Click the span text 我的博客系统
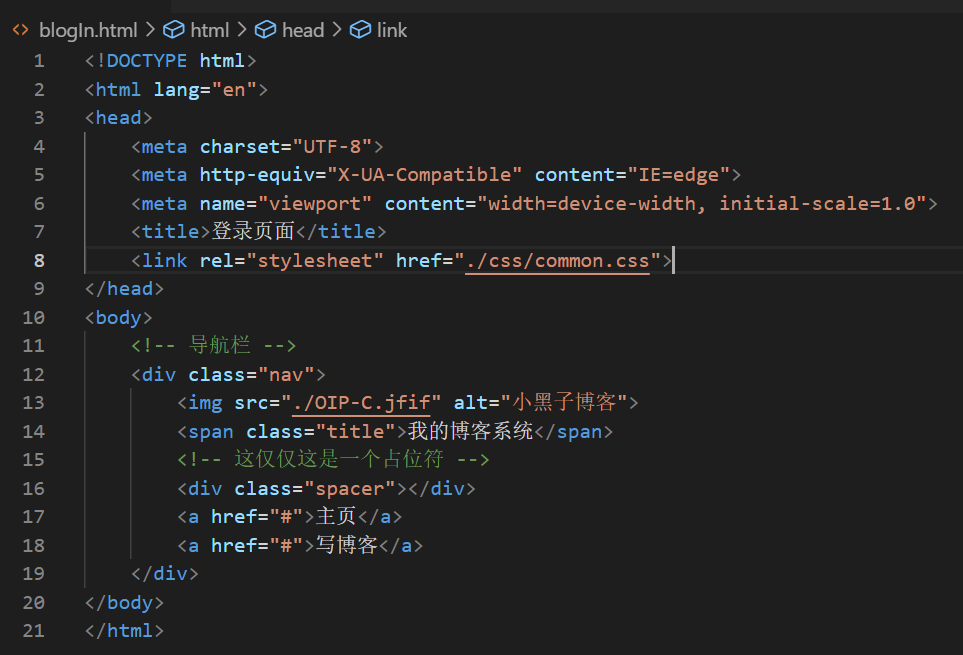Screen dimensions: 963x655 point(470,431)
